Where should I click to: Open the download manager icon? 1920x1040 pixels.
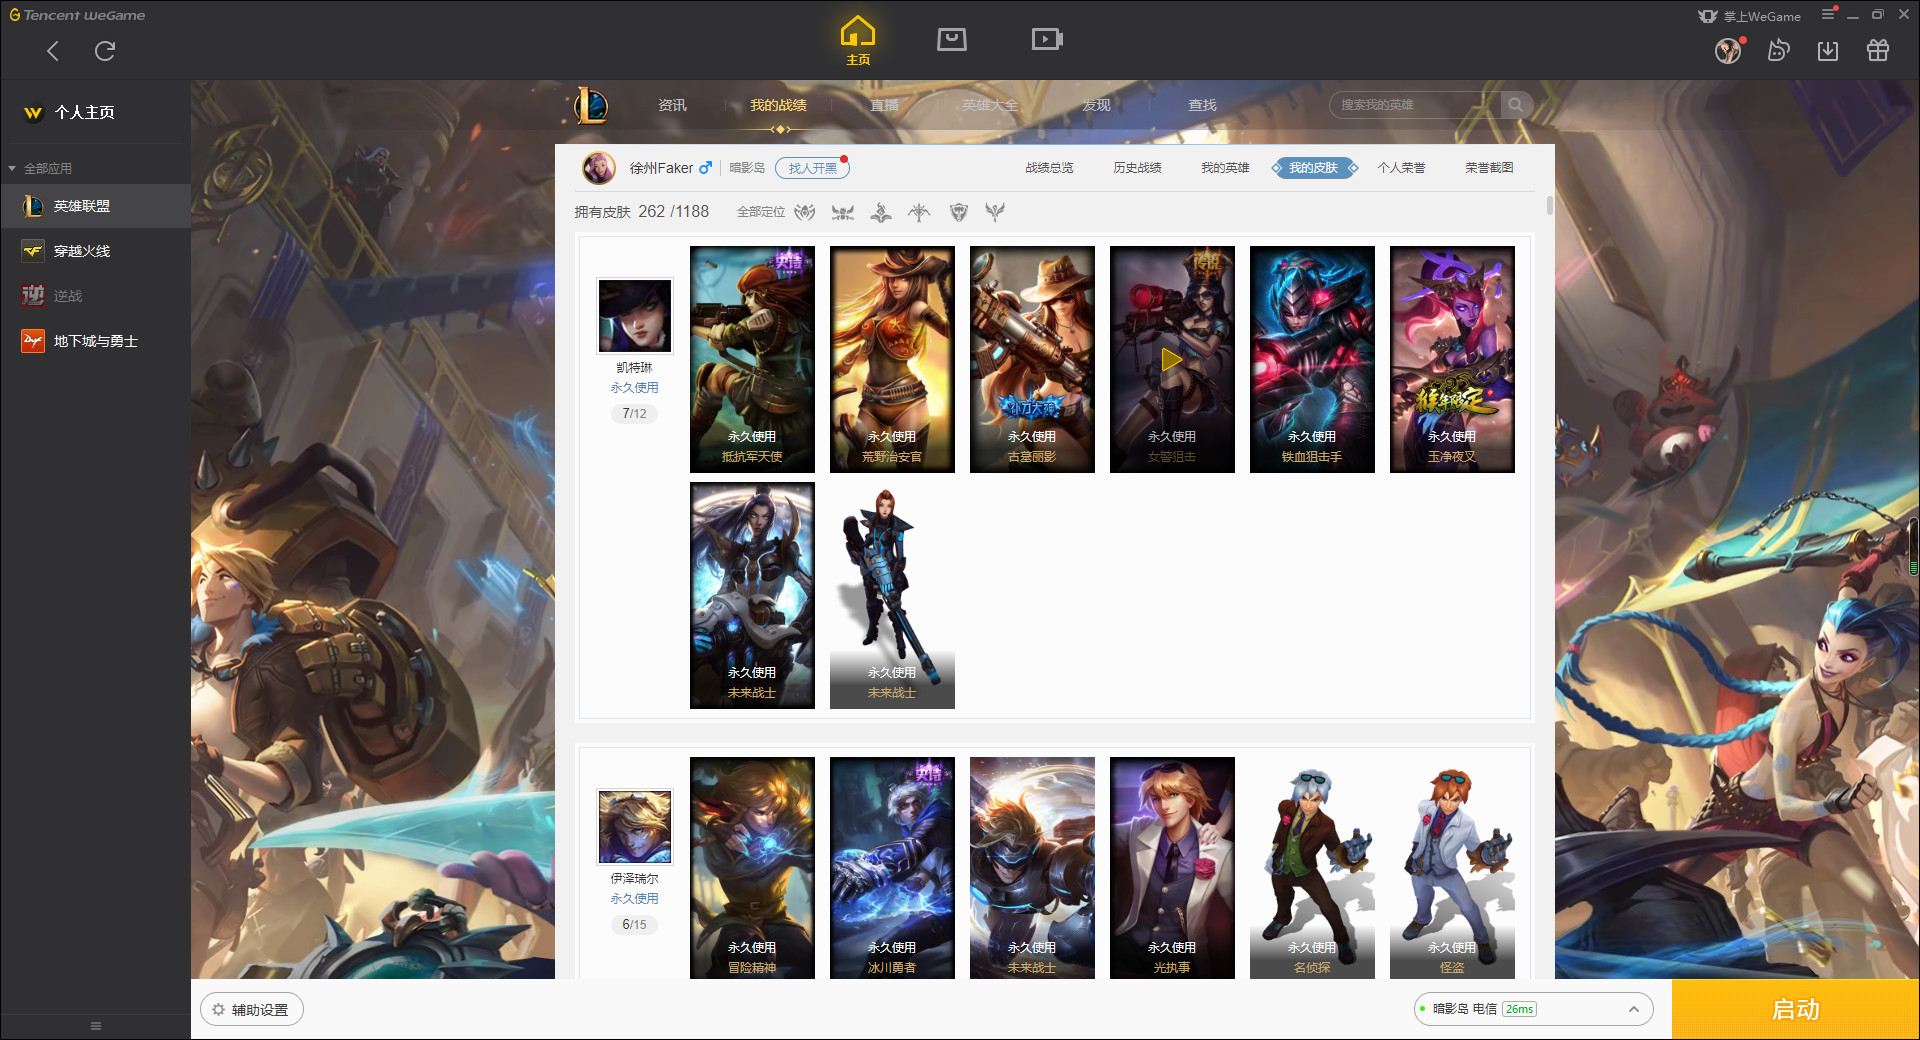pyautogui.click(x=1828, y=50)
